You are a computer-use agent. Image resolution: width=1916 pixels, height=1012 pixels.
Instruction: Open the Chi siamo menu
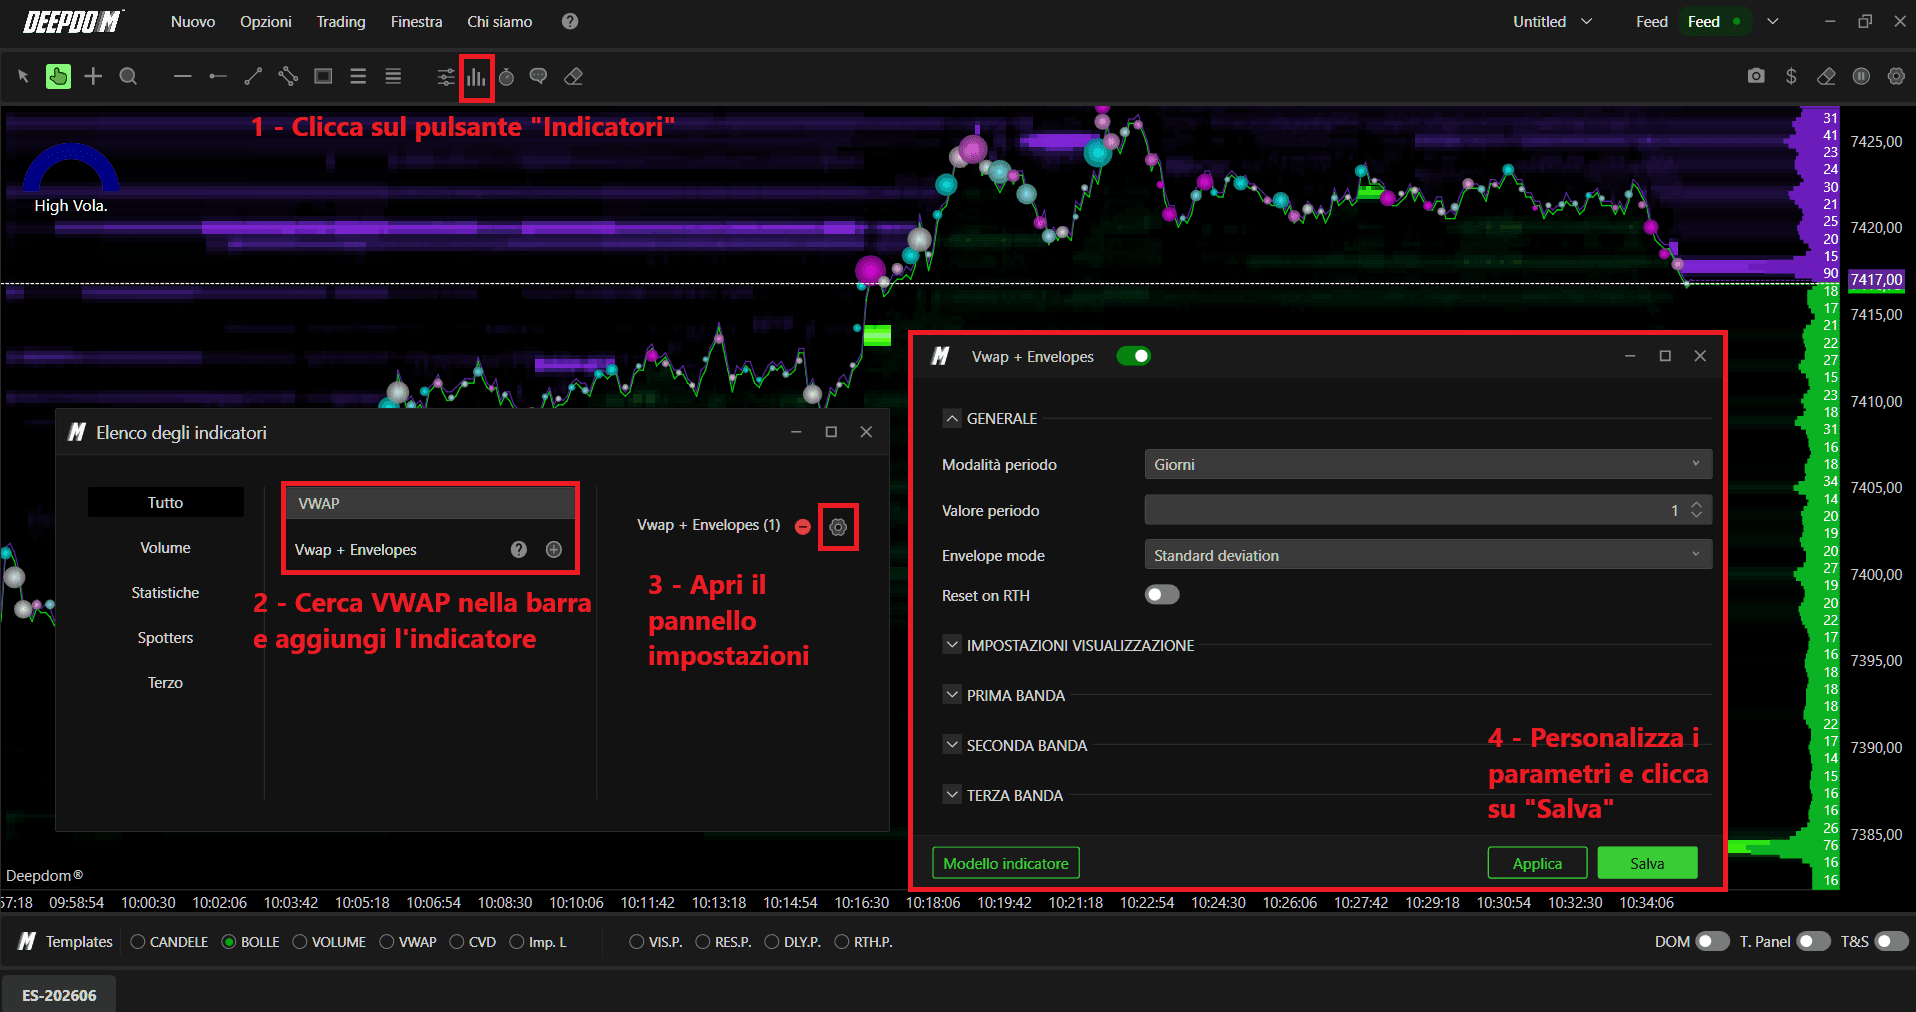coord(500,21)
